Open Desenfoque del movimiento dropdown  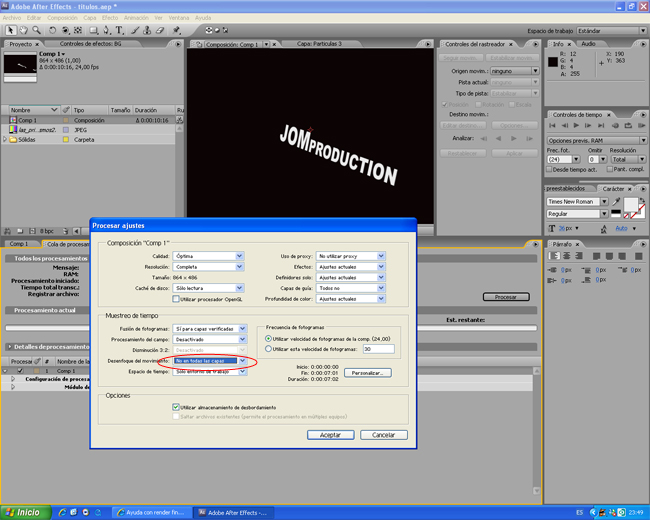210,361
